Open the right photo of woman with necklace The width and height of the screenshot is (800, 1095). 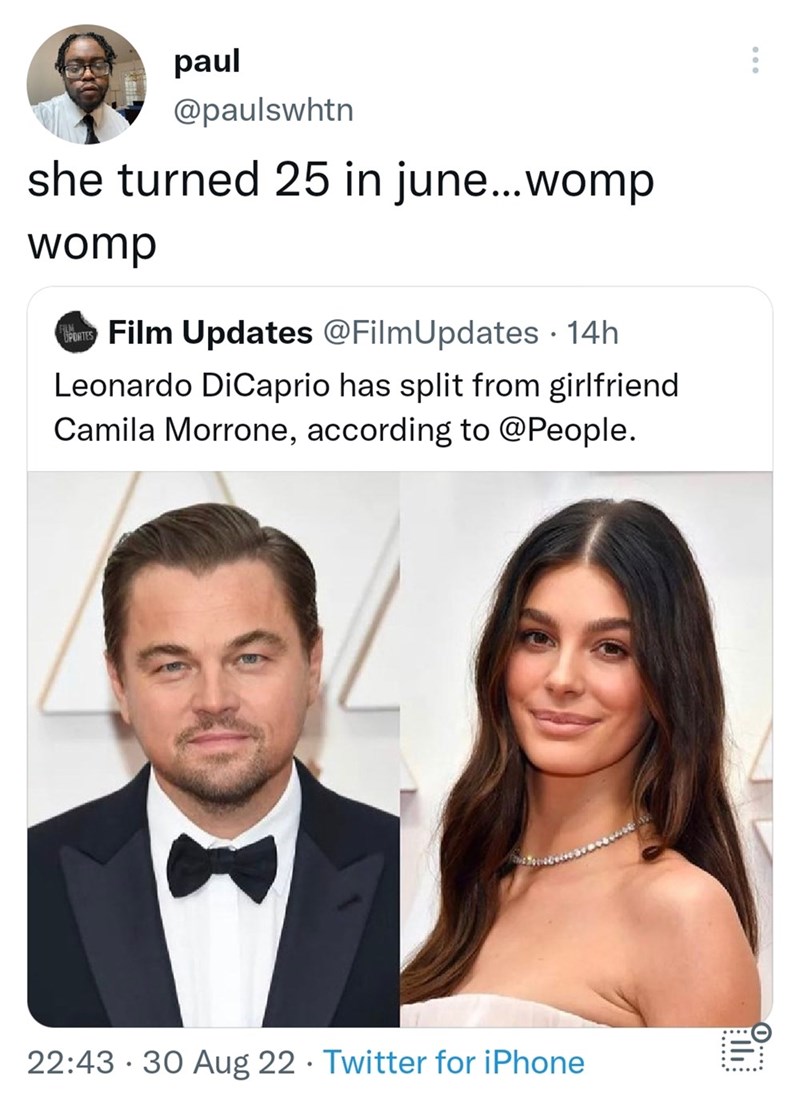pyautogui.click(x=586, y=748)
